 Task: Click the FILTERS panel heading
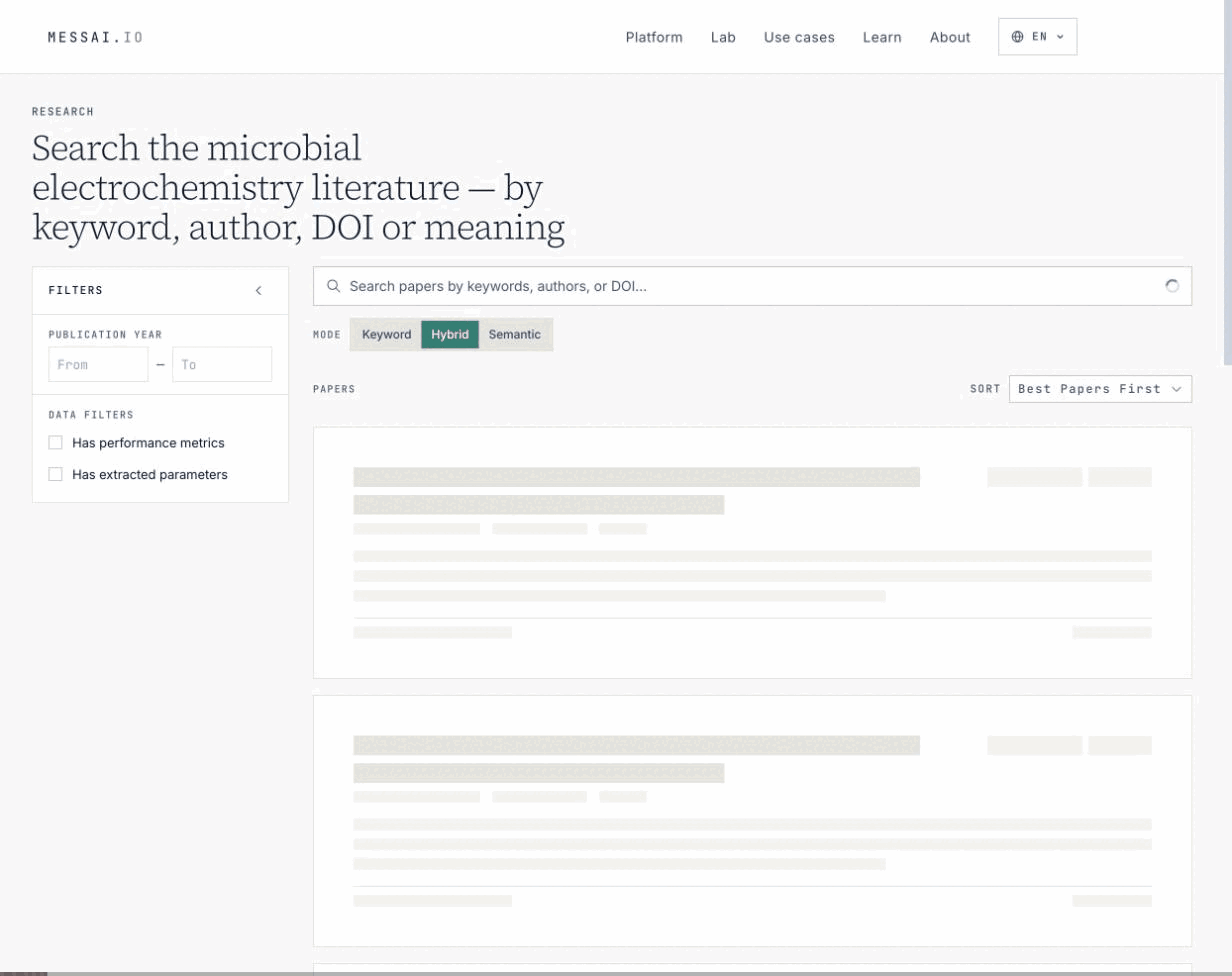click(x=76, y=290)
